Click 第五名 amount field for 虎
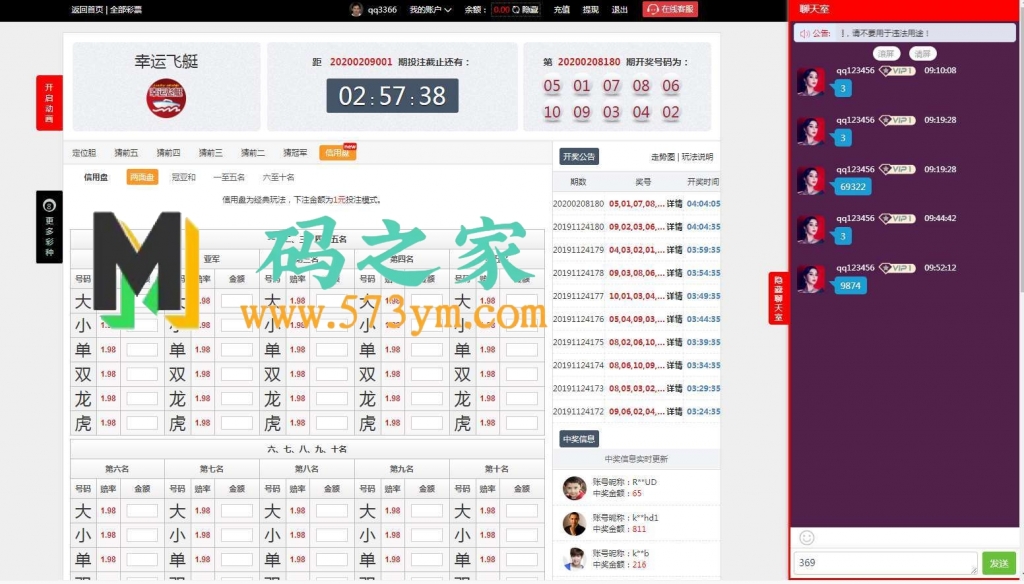The width and height of the screenshot is (1024, 584). (x=522, y=423)
